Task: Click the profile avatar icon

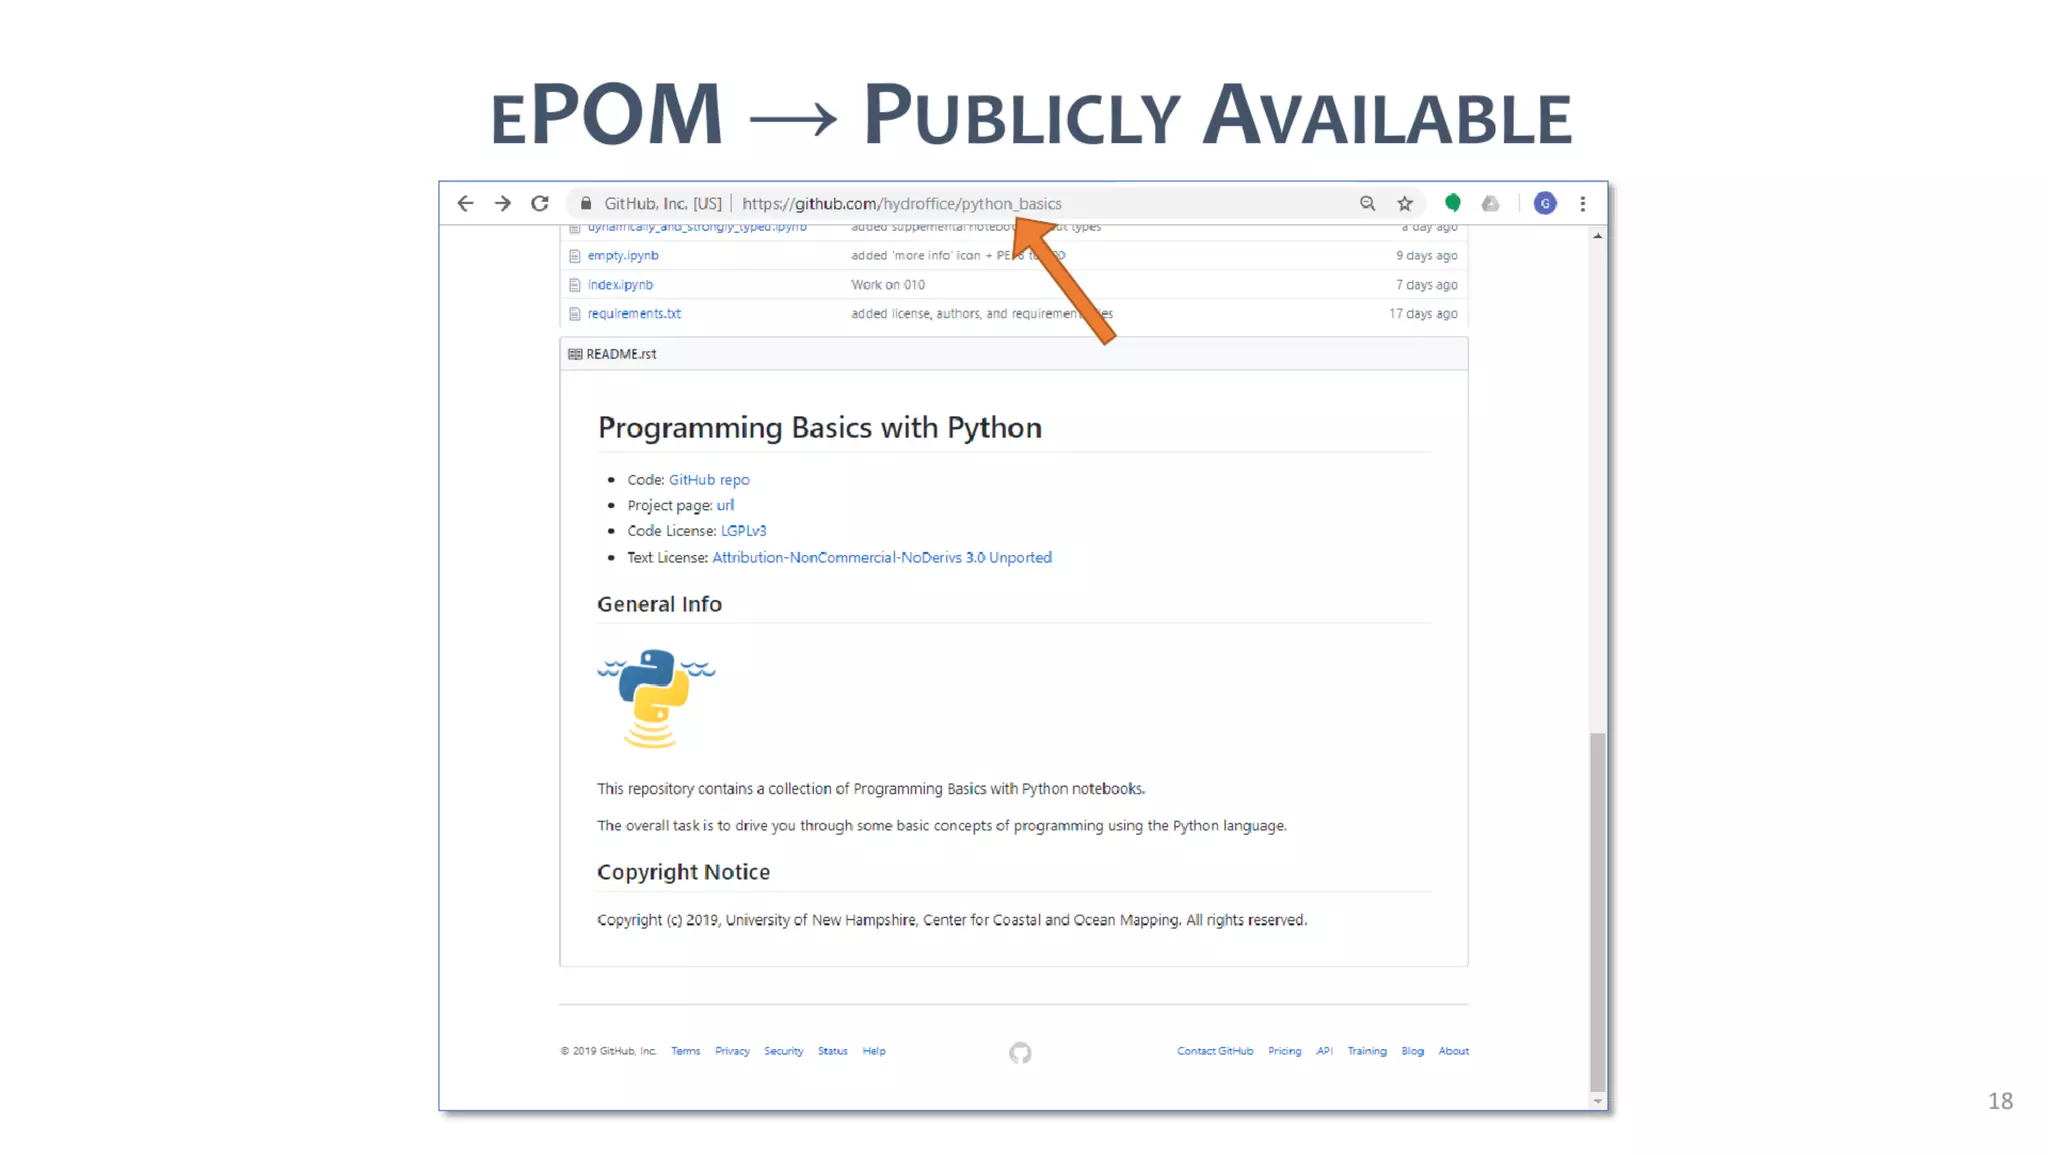Action: pos(1545,203)
